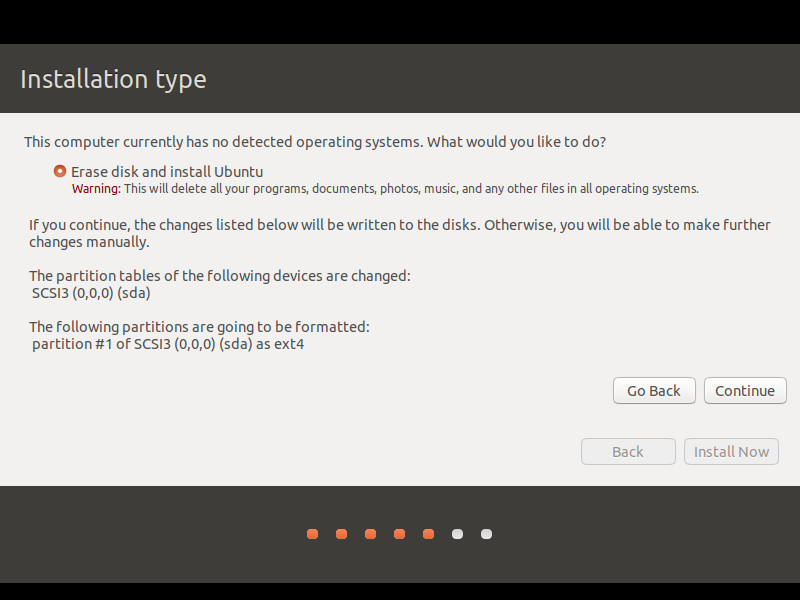Click the first white progress dot
The width and height of the screenshot is (800, 600).
[458, 534]
